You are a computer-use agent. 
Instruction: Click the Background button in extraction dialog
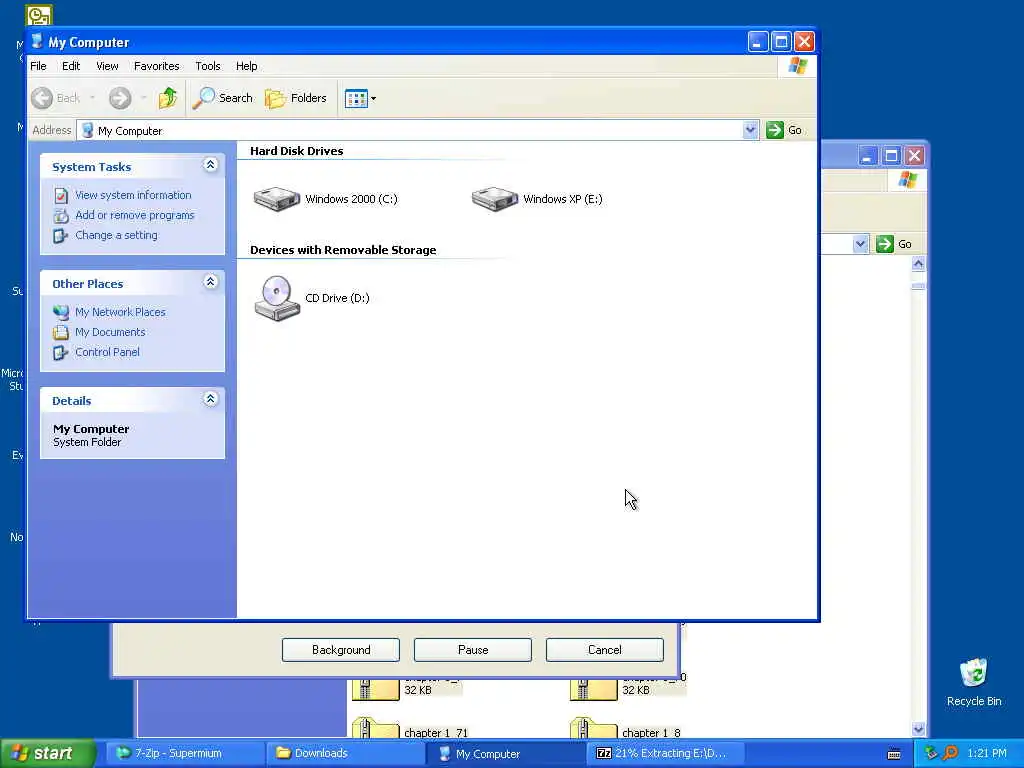pyautogui.click(x=341, y=650)
